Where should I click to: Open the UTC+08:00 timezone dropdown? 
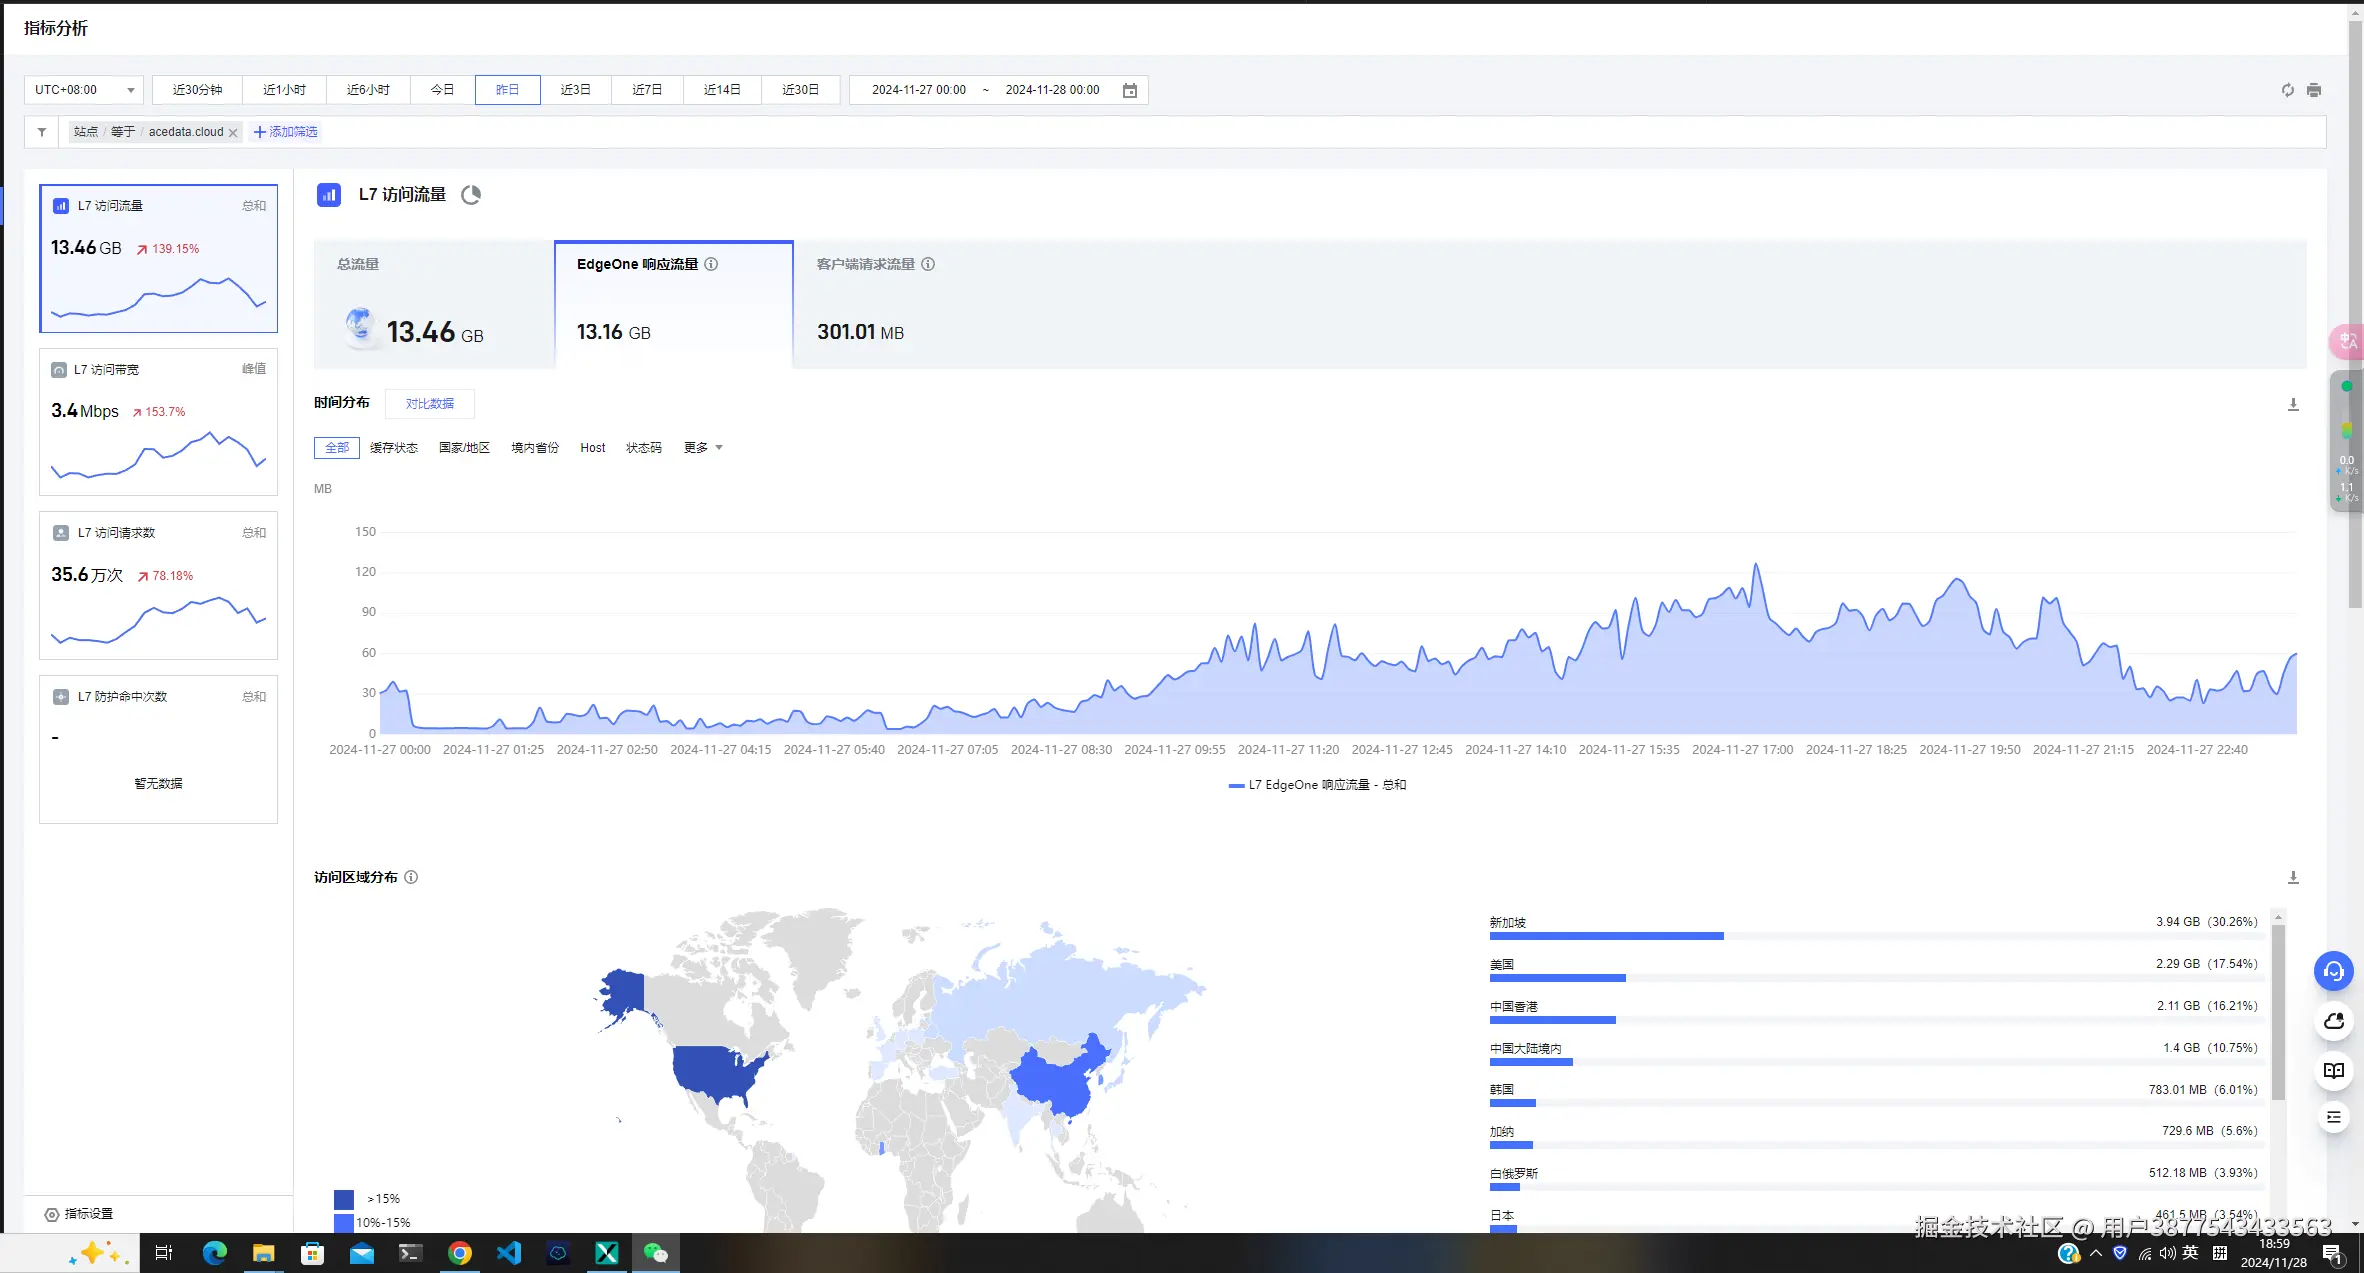(84, 90)
